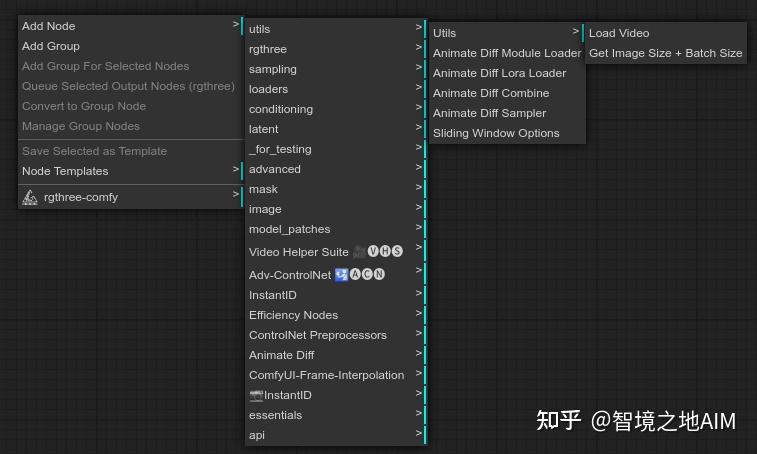
Task: Add Animate Diff Module Loader node
Action: pyautogui.click(x=507, y=53)
